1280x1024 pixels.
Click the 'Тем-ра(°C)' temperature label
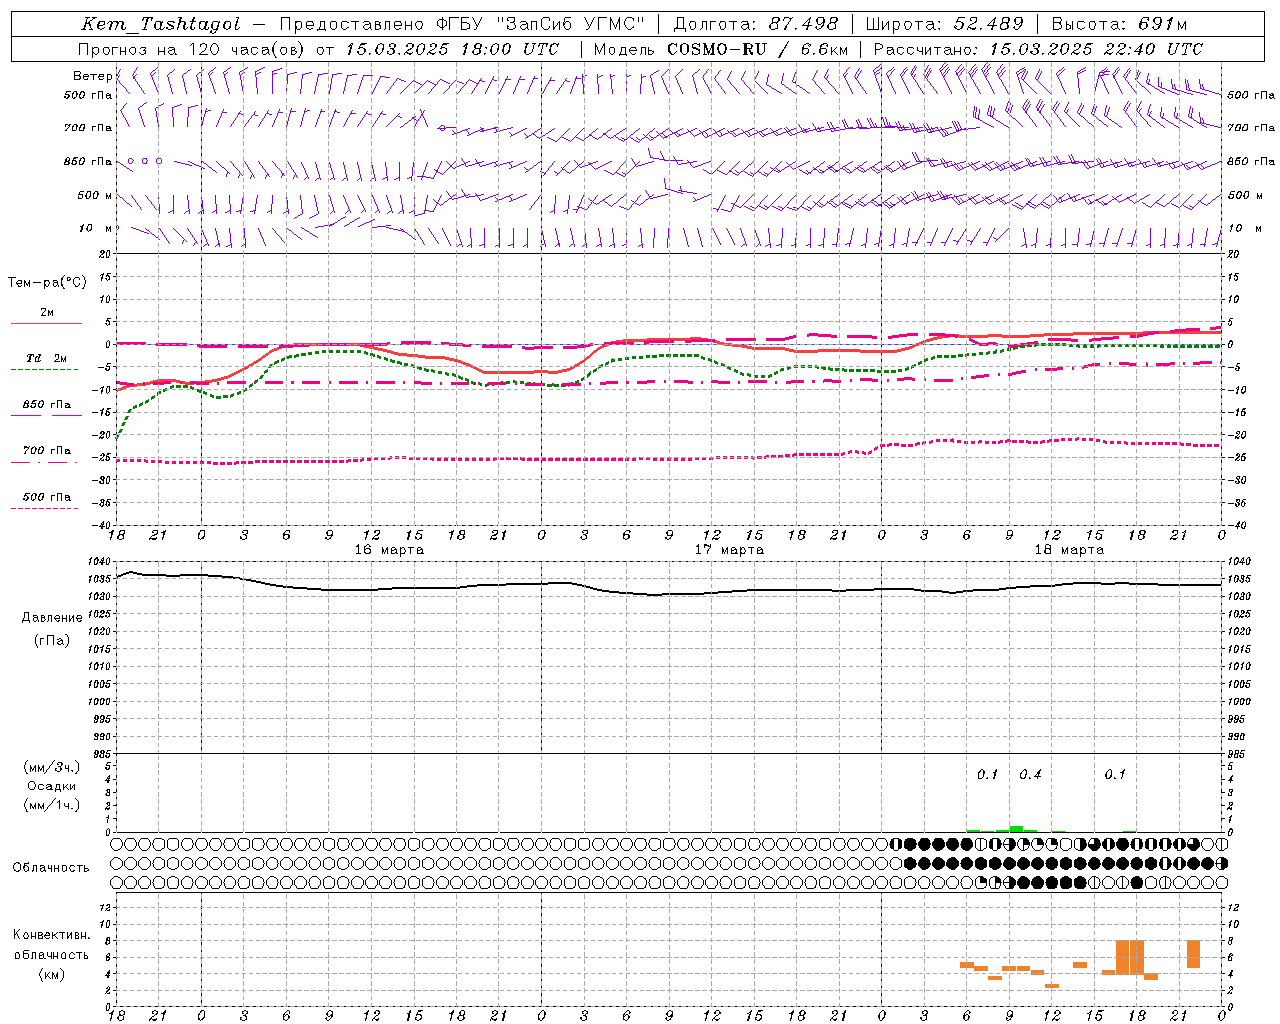click(x=47, y=282)
